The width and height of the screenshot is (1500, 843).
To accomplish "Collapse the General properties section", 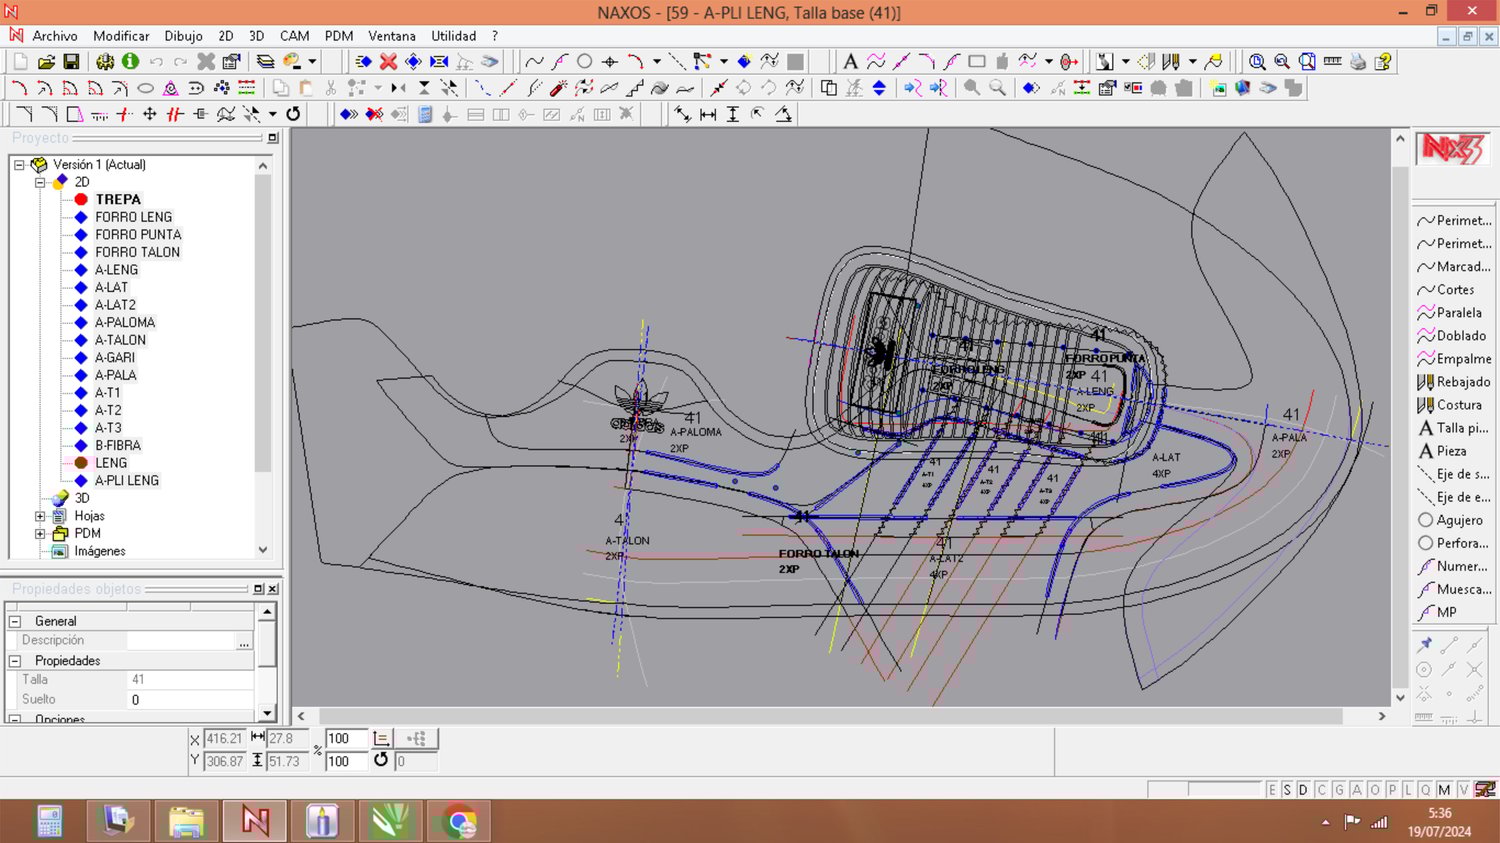I will 15,621.
